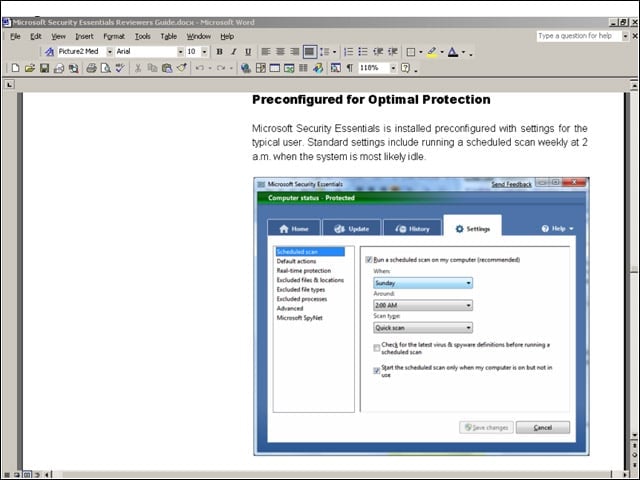Open the Style dropdown showing Picture2 Med
The image size is (640, 480).
coord(109,52)
